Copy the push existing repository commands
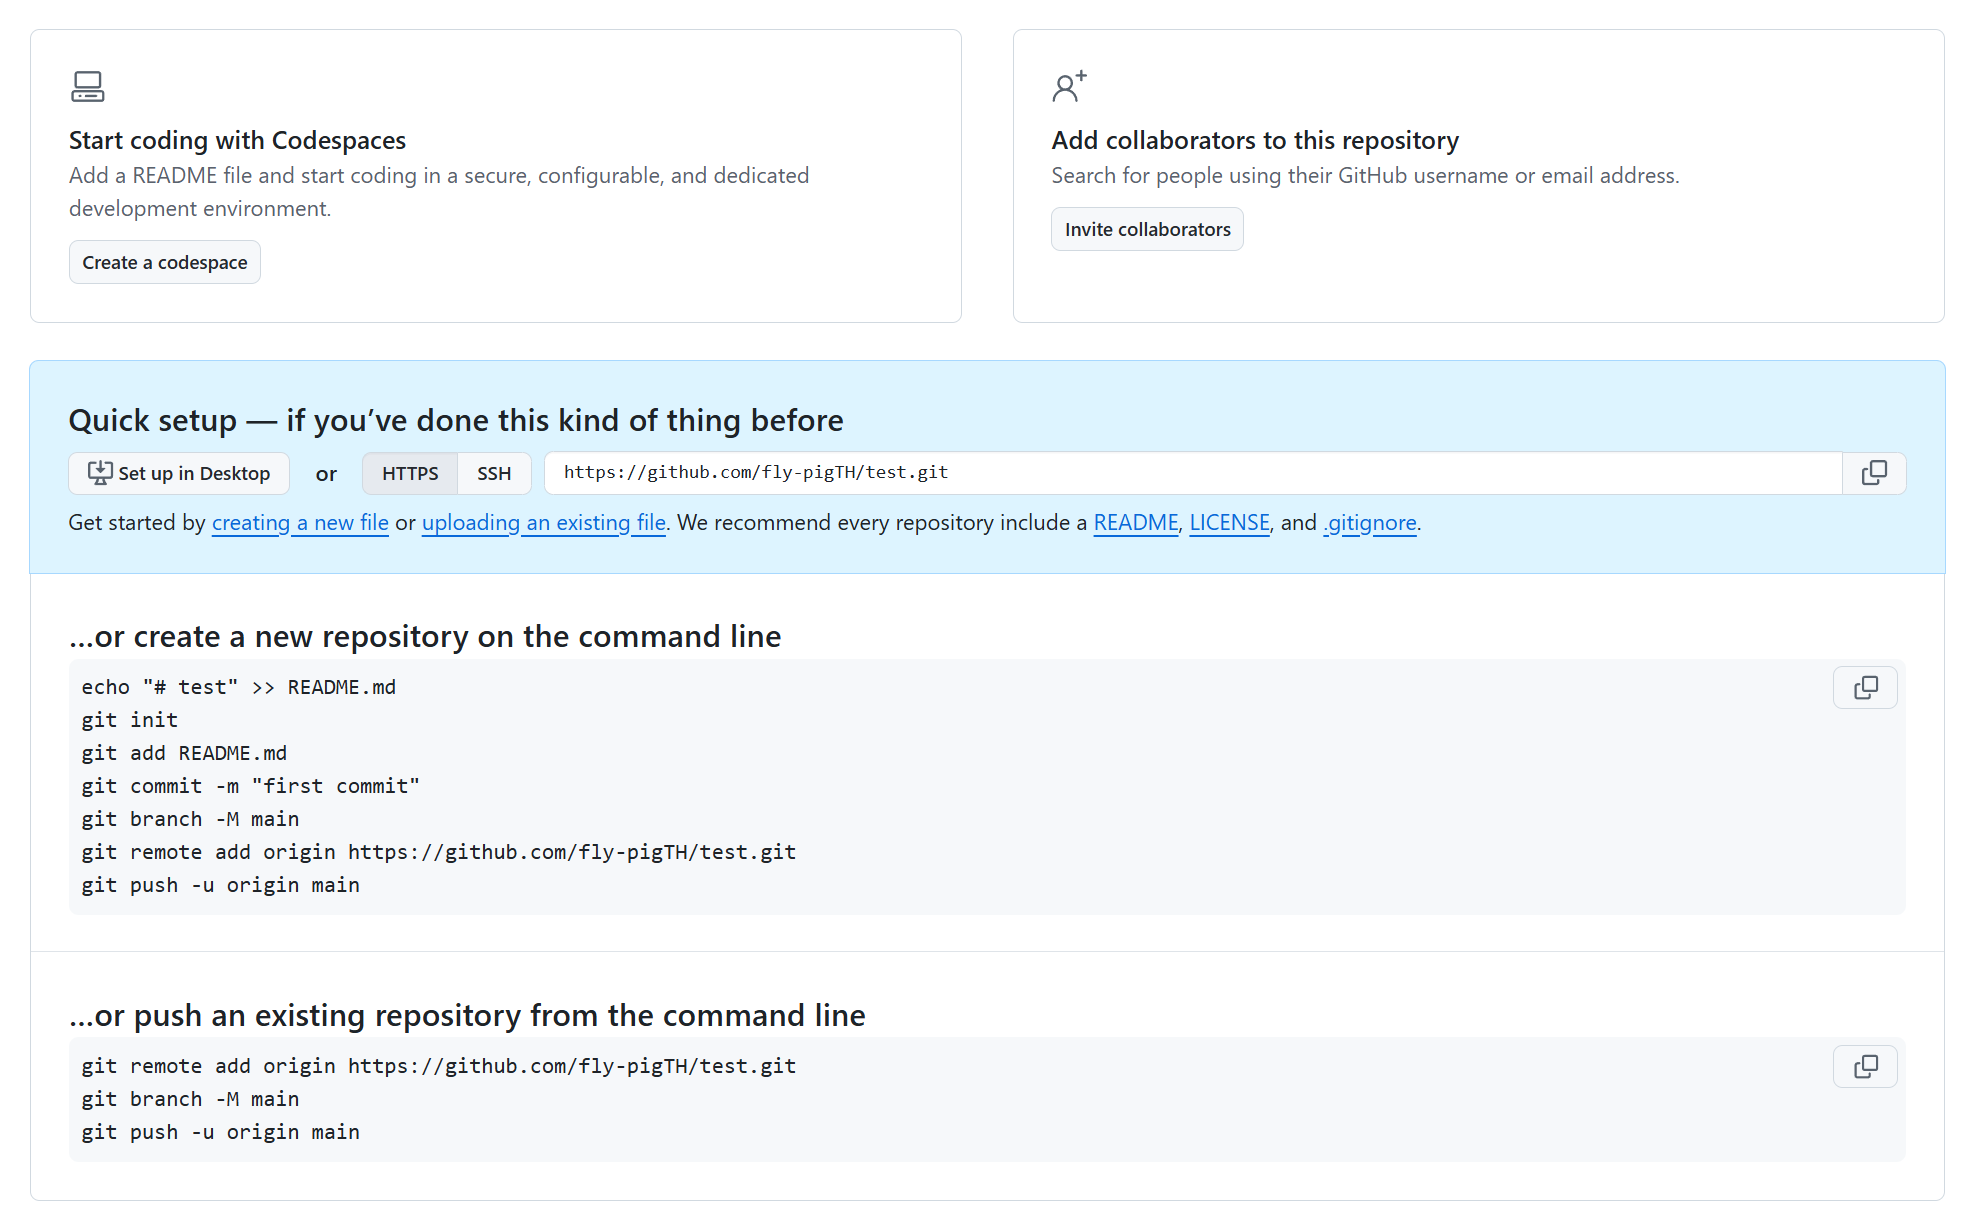 (x=1865, y=1067)
